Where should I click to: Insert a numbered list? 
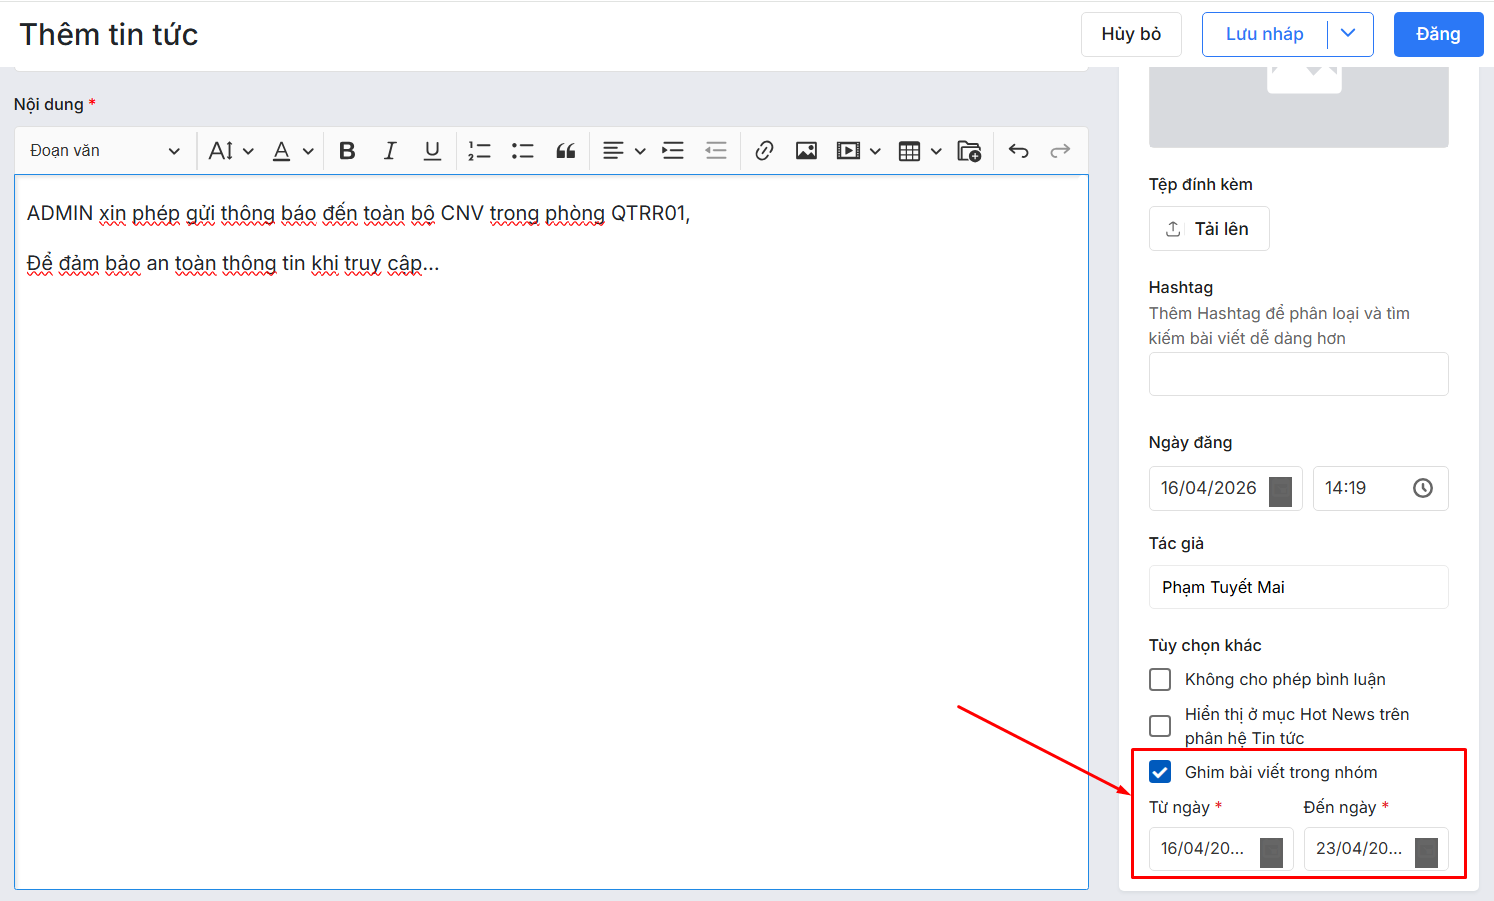480,151
